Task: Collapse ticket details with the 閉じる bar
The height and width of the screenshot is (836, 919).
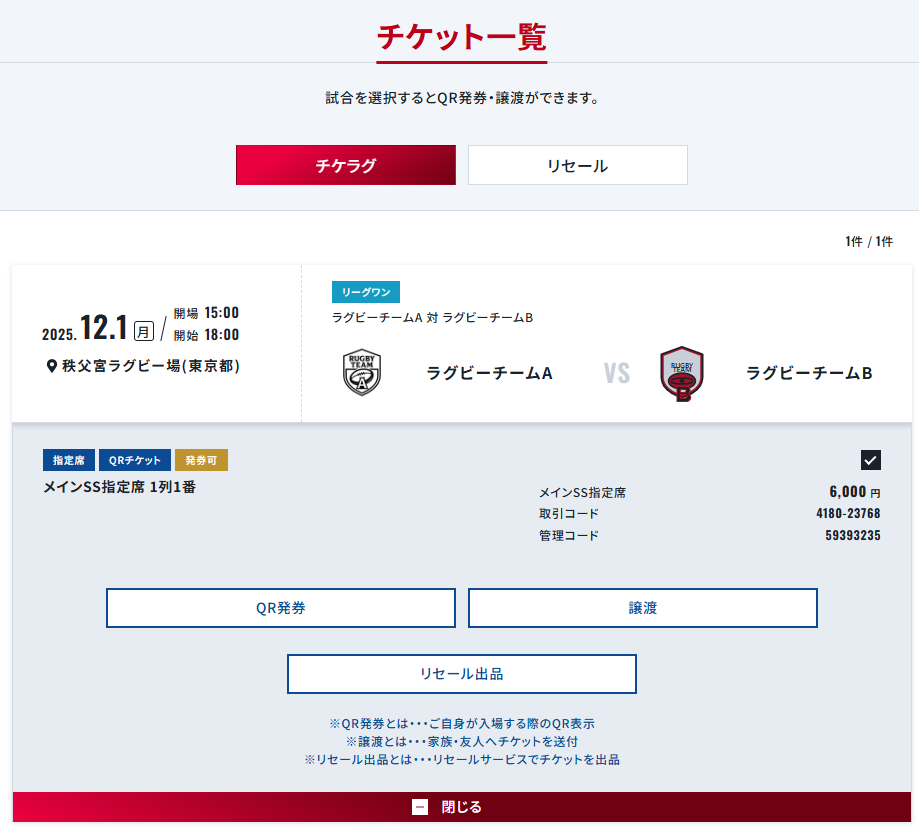Action: coord(461,807)
